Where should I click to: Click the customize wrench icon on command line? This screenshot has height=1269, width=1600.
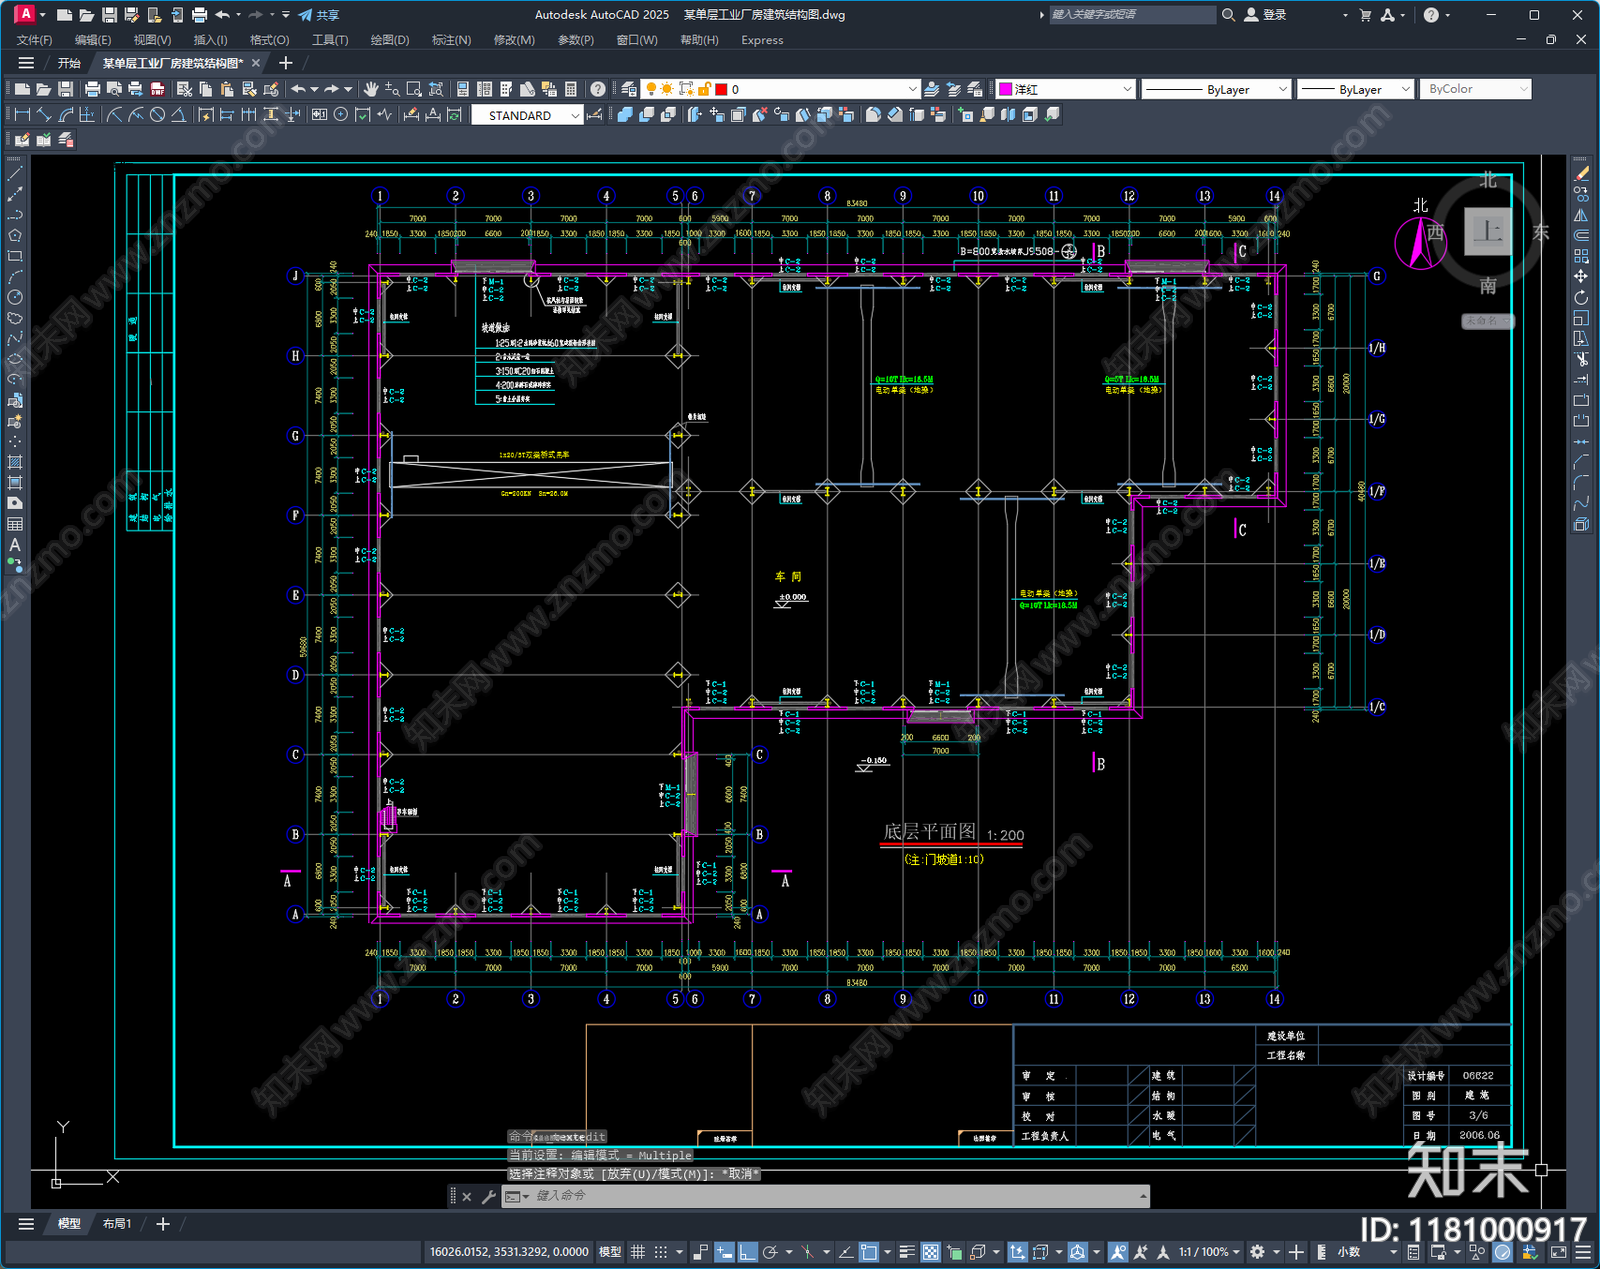pos(489,1196)
